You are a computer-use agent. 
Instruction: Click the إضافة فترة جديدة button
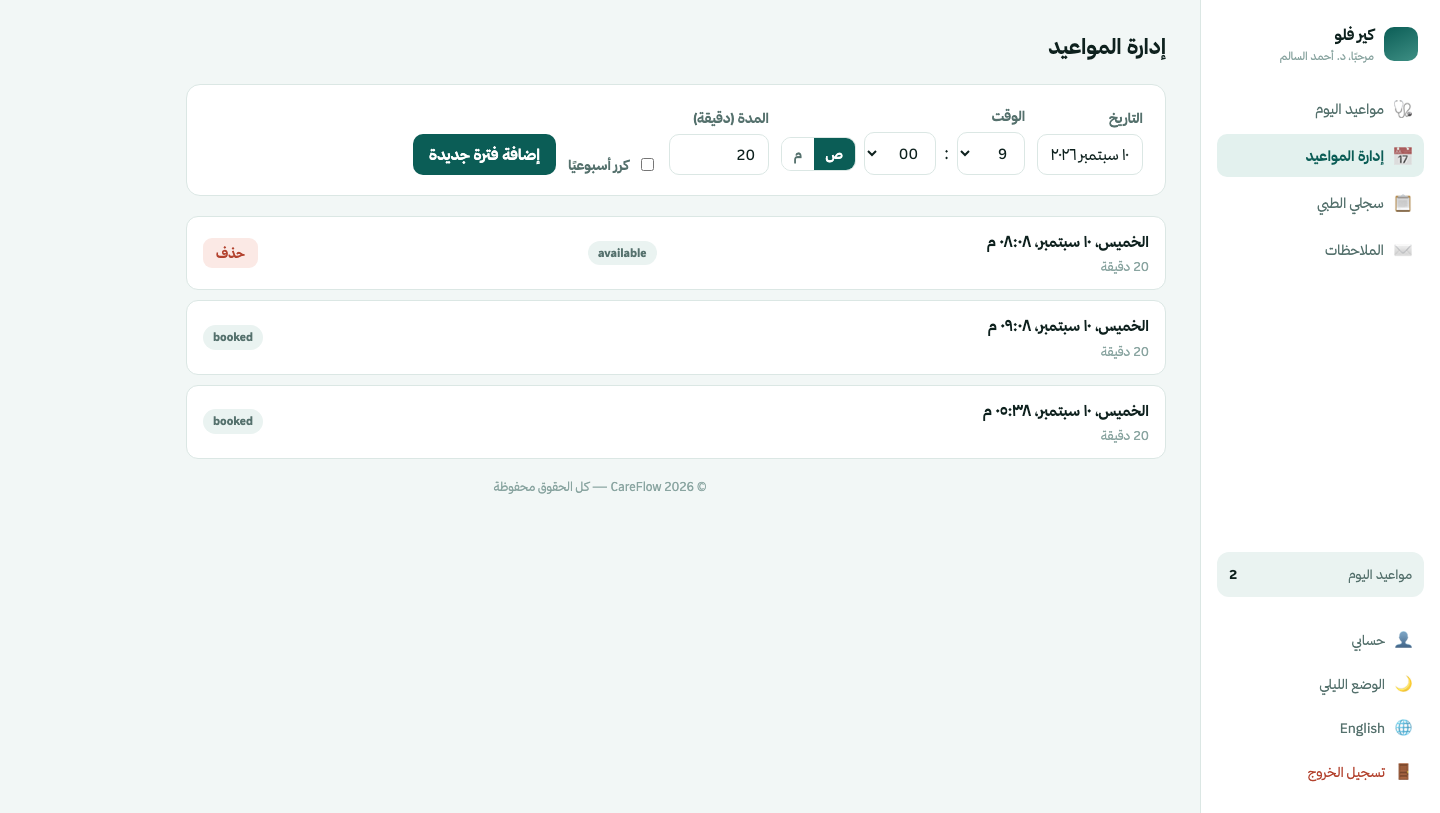point(484,155)
